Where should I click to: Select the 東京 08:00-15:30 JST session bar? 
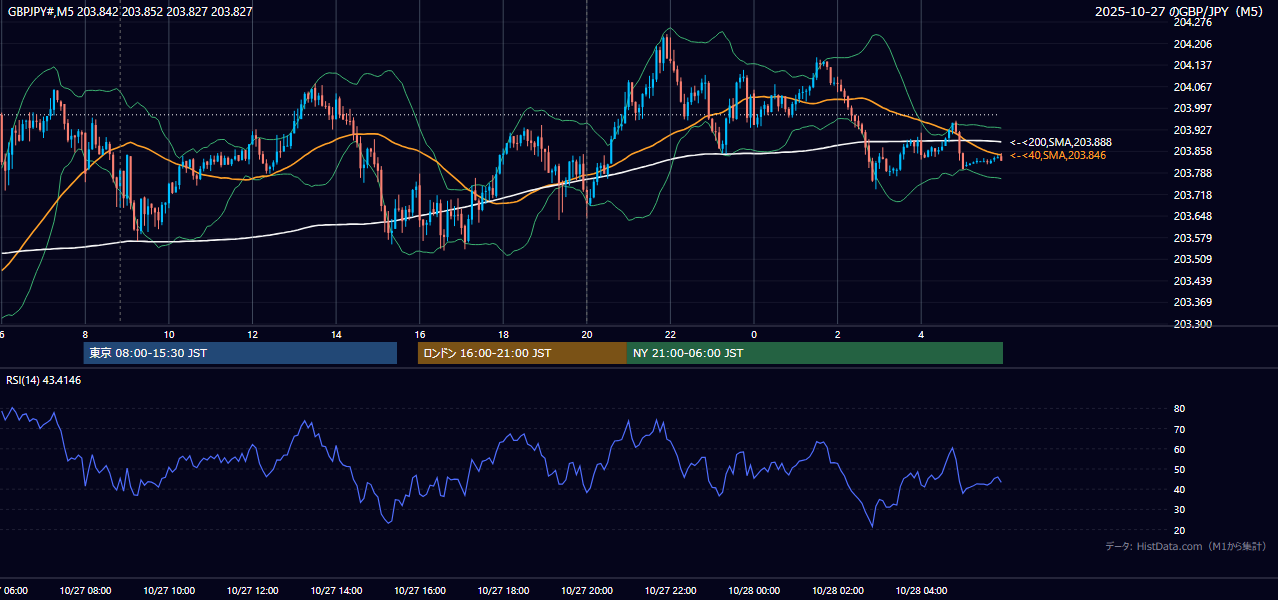[x=240, y=353]
